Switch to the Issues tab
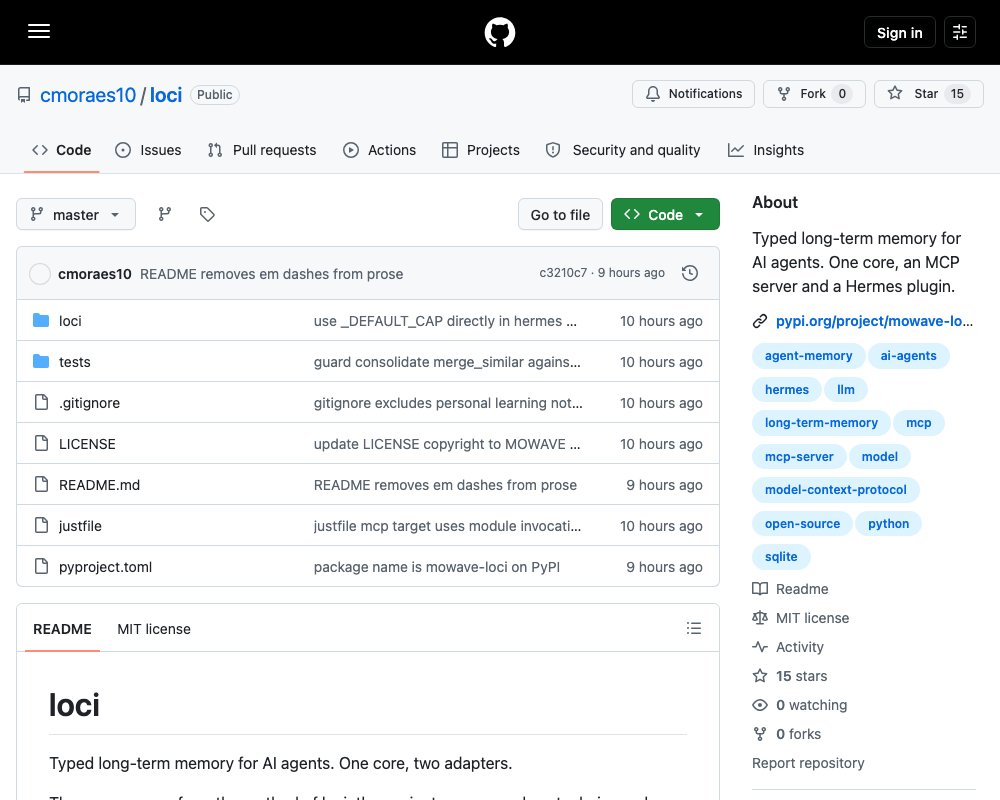 coord(148,150)
